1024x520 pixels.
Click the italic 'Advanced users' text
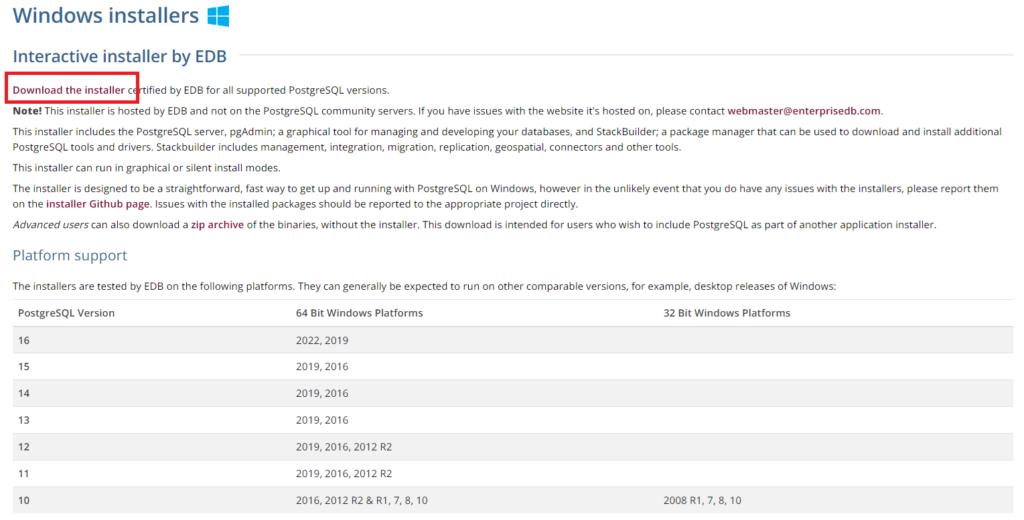point(50,225)
